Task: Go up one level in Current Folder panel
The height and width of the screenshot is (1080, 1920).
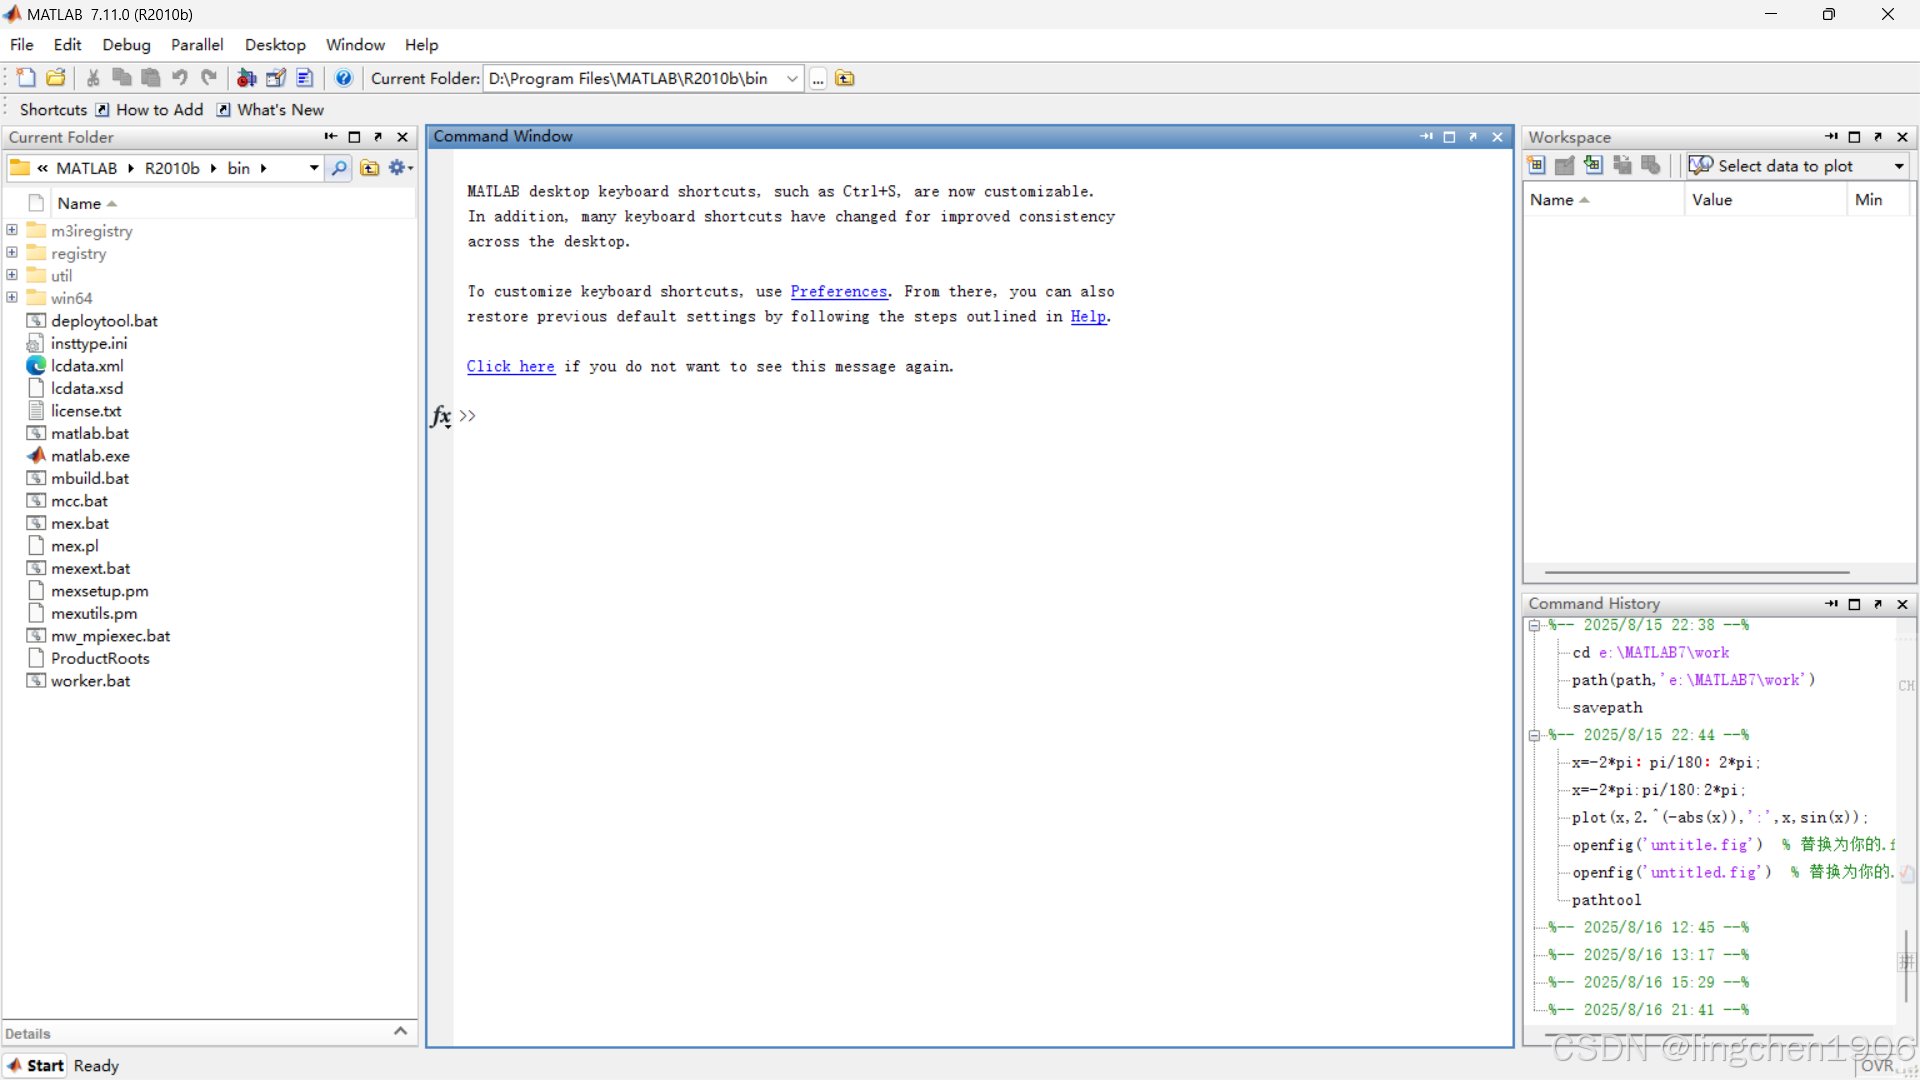Action: [370, 168]
